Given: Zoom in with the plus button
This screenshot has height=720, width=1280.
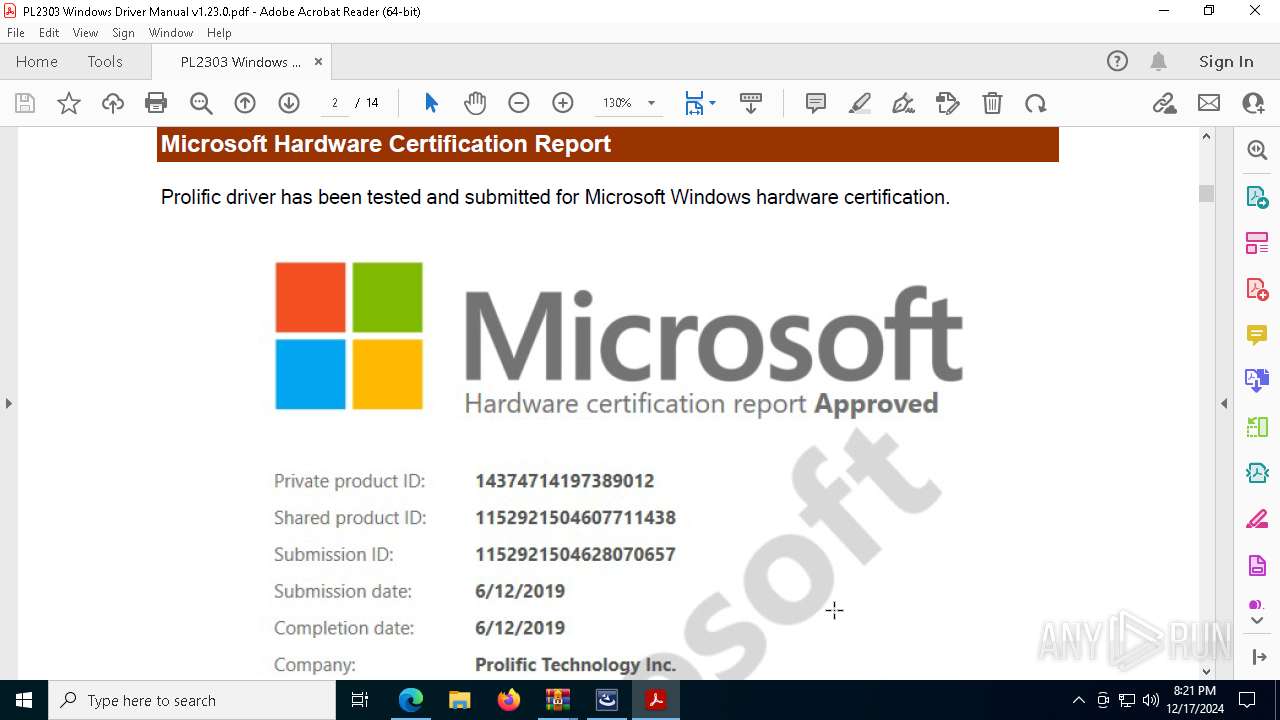Looking at the screenshot, I should 563,103.
